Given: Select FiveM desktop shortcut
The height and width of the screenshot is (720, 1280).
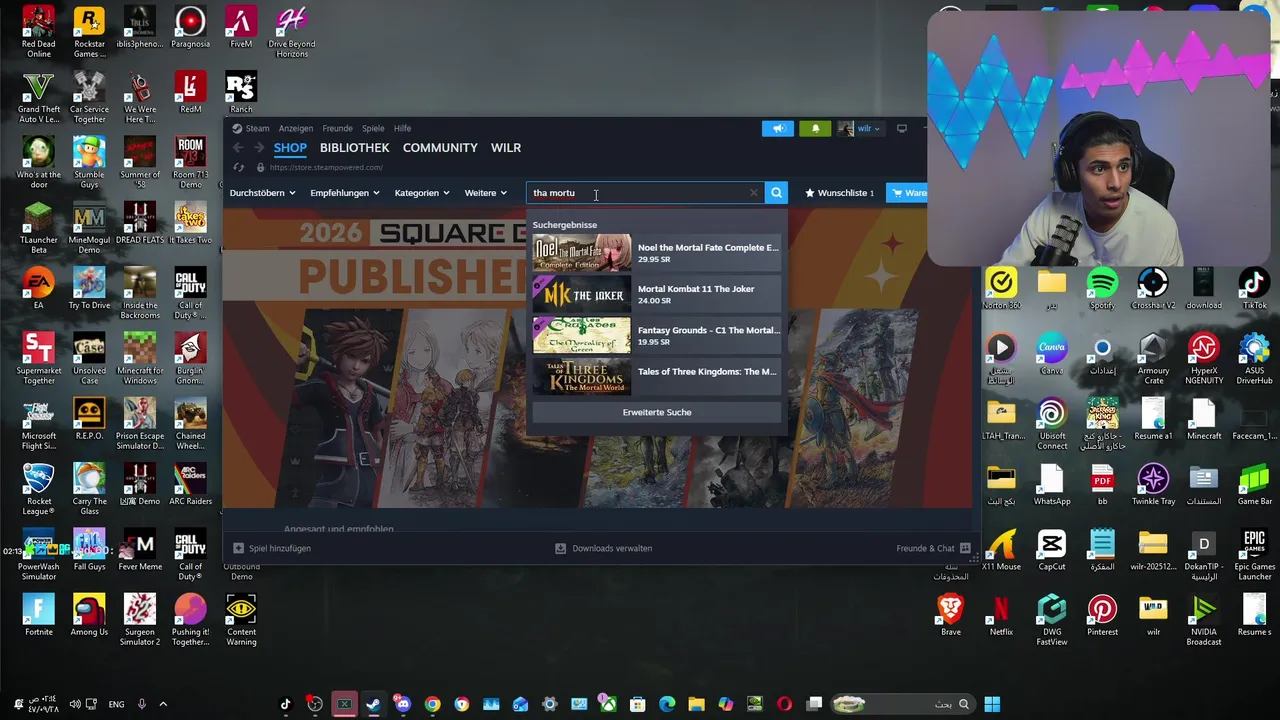Looking at the screenshot, I should point(241,27).
